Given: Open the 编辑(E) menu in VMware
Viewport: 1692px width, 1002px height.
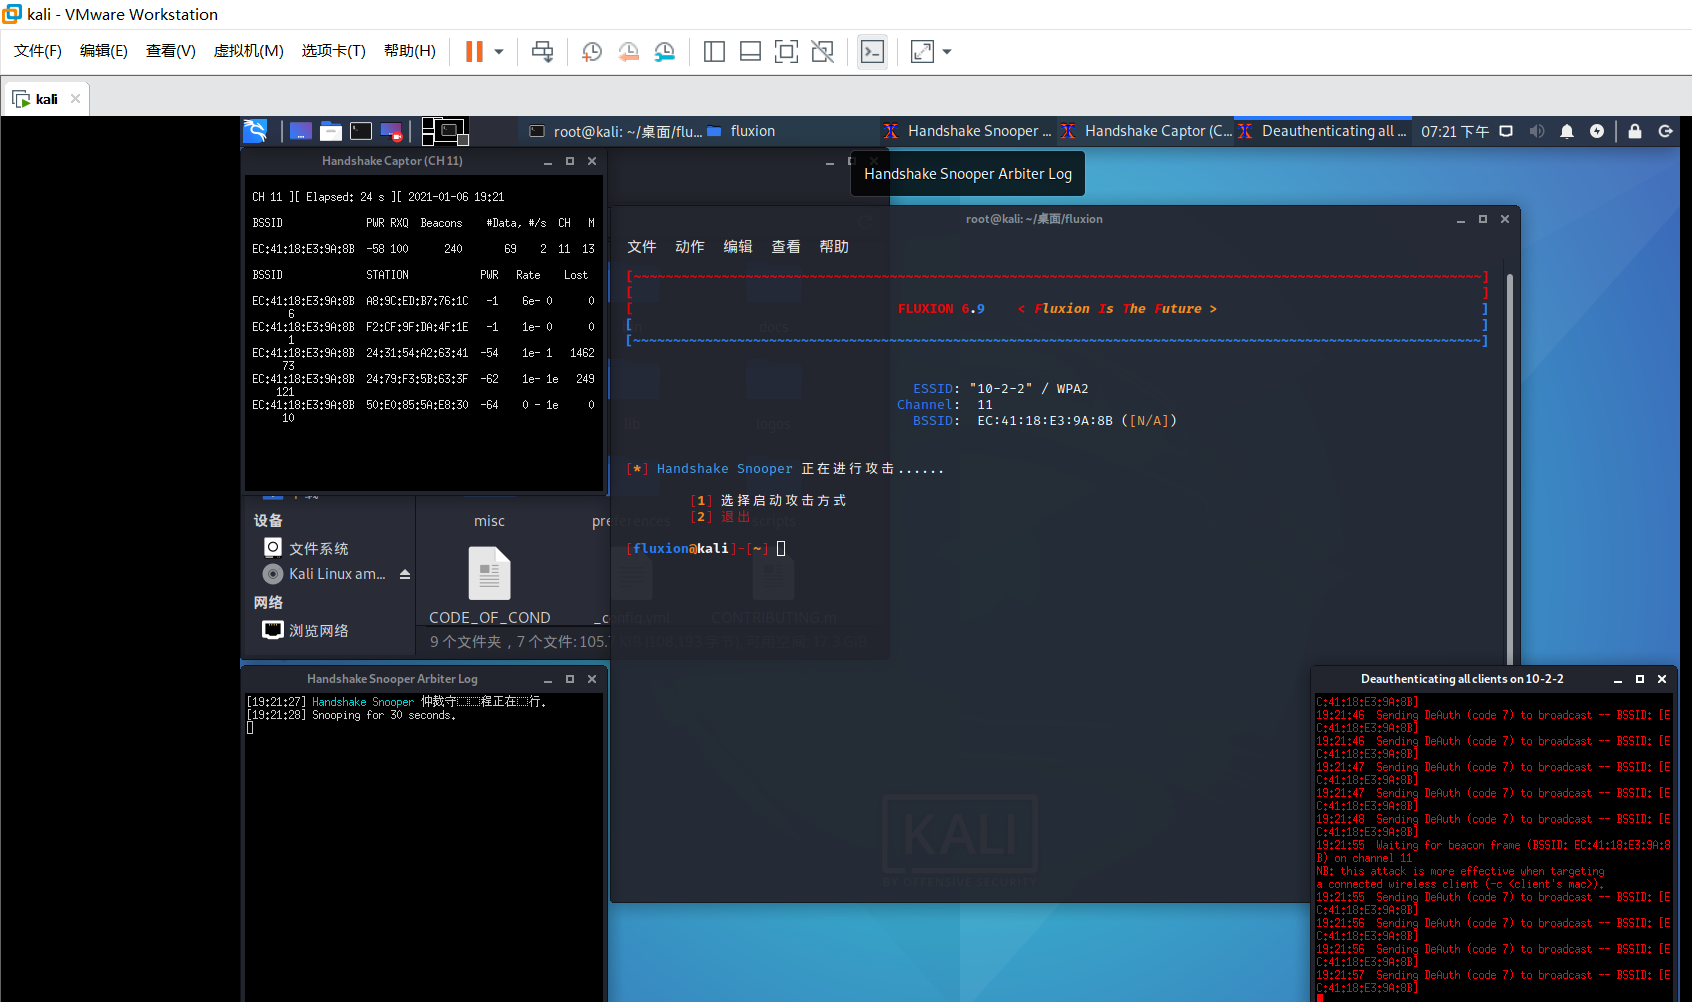Looking at the screenshot, I should 104,51.
